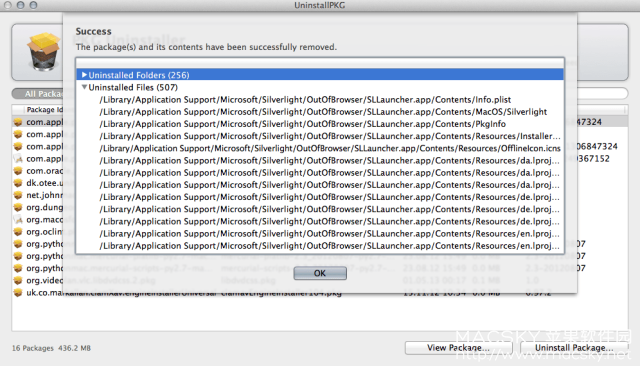
Task: Select the org.oclin package row text
Action: [x=45, y=232]
